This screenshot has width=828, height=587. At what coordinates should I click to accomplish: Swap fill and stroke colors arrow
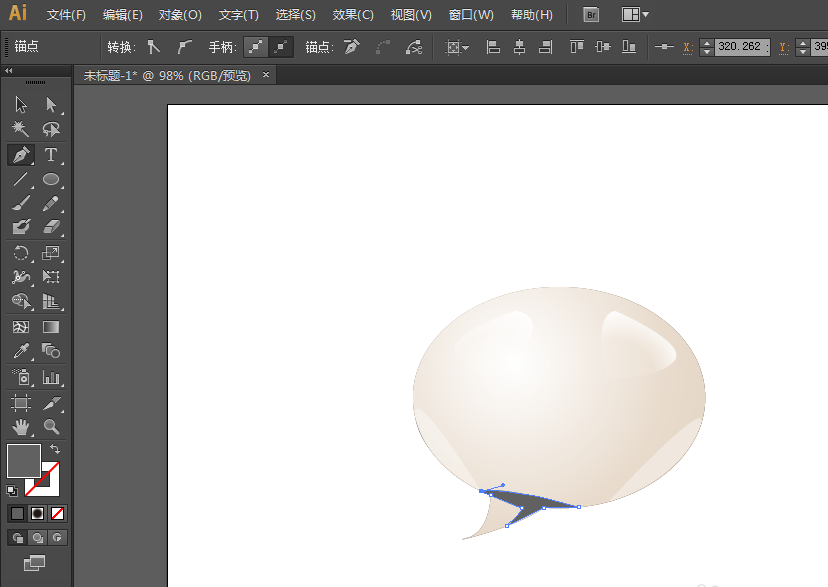54,449
